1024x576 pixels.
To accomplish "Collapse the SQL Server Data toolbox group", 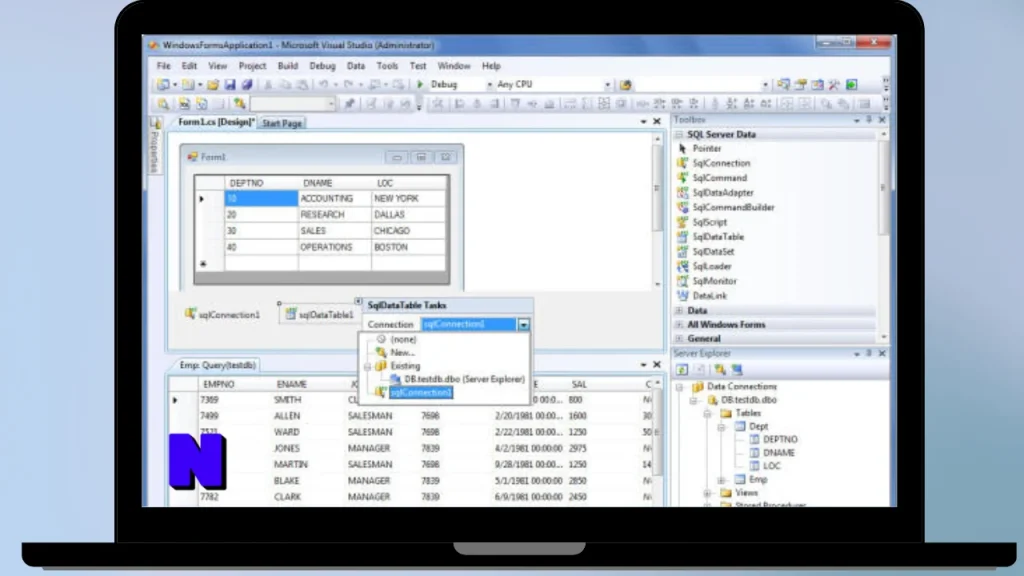I will tap(679, 134).
